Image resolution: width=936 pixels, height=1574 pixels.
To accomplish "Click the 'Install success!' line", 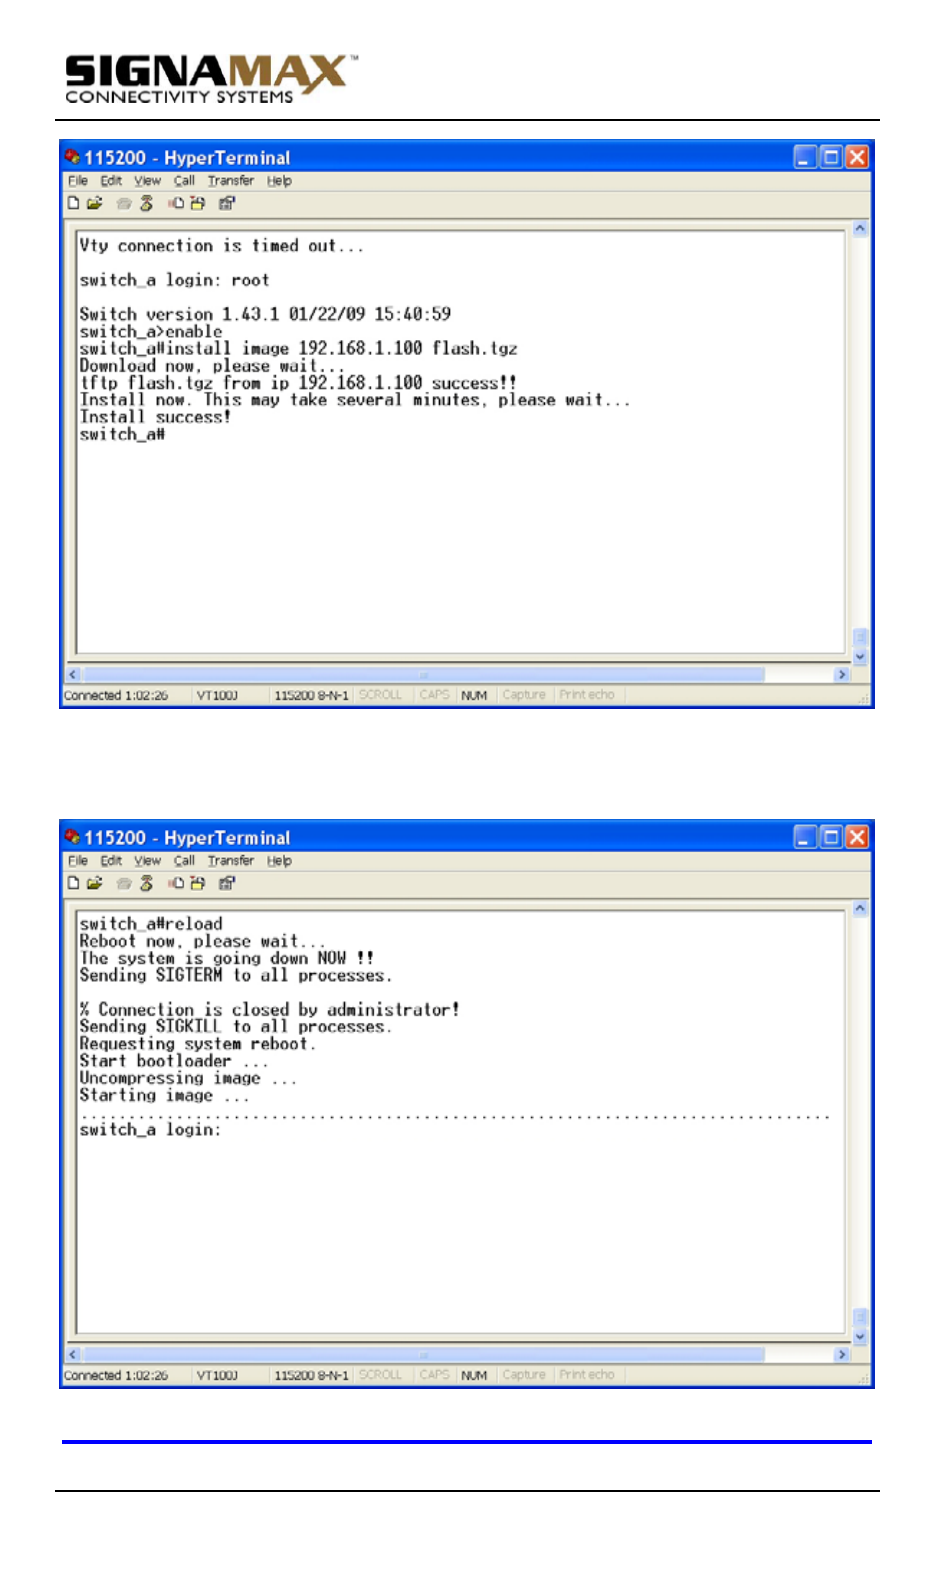I will (155, 417).
